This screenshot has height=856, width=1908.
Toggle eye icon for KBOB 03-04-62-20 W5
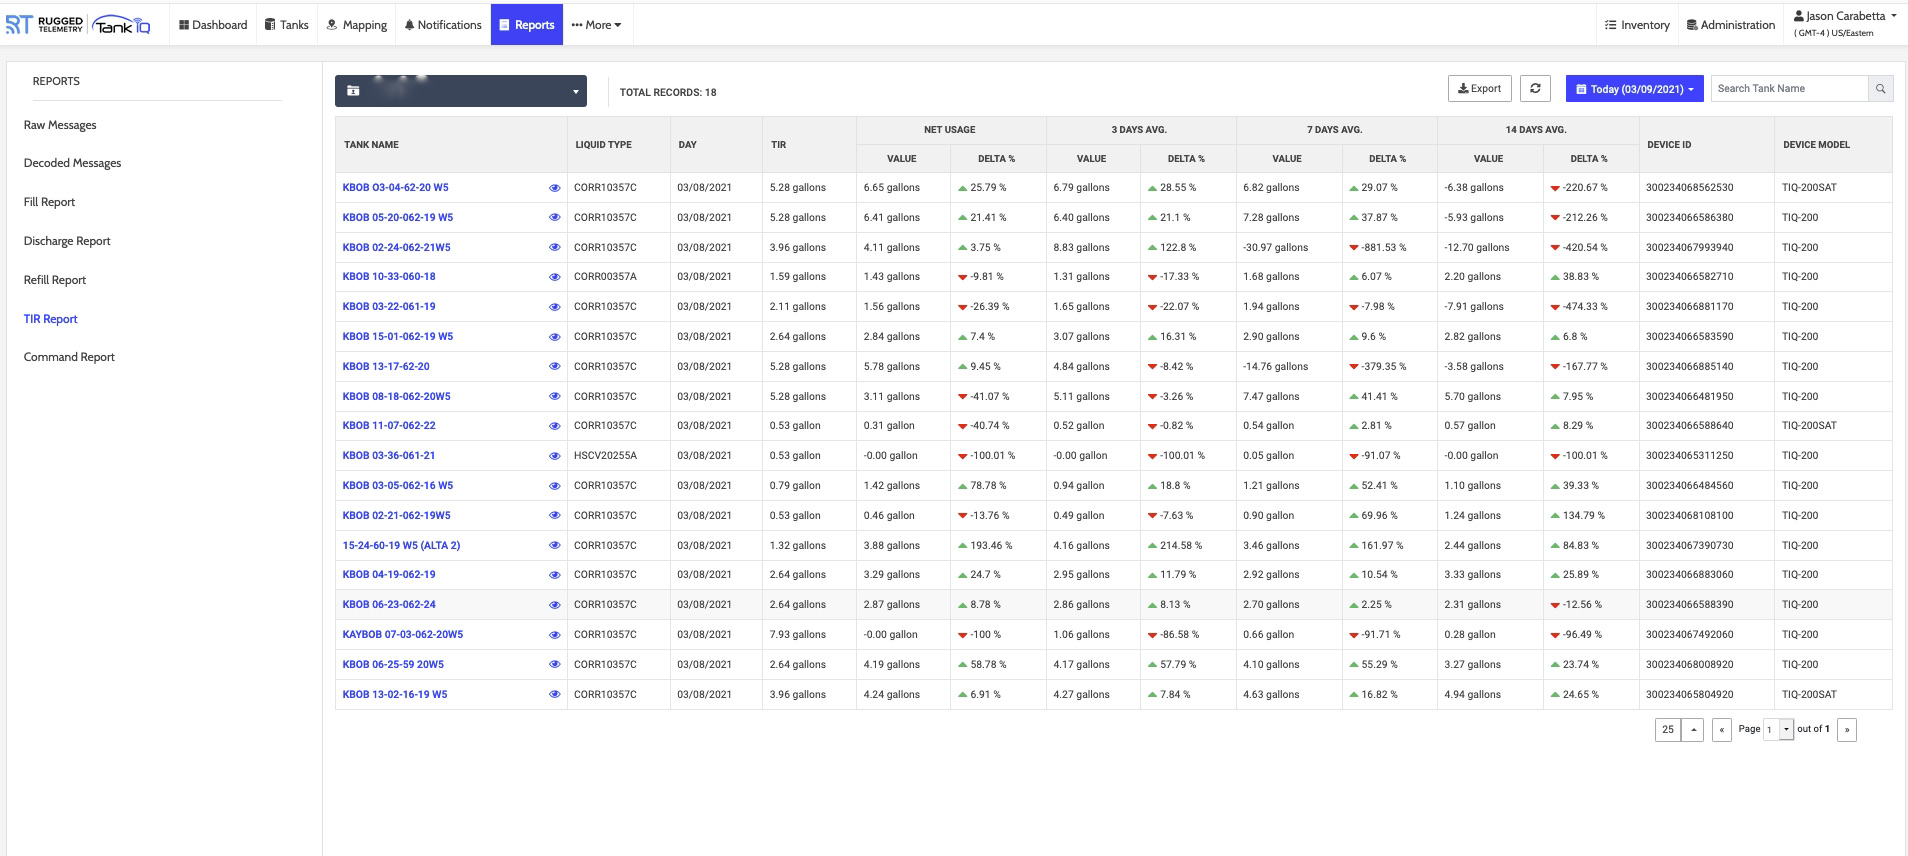point(554,188)
